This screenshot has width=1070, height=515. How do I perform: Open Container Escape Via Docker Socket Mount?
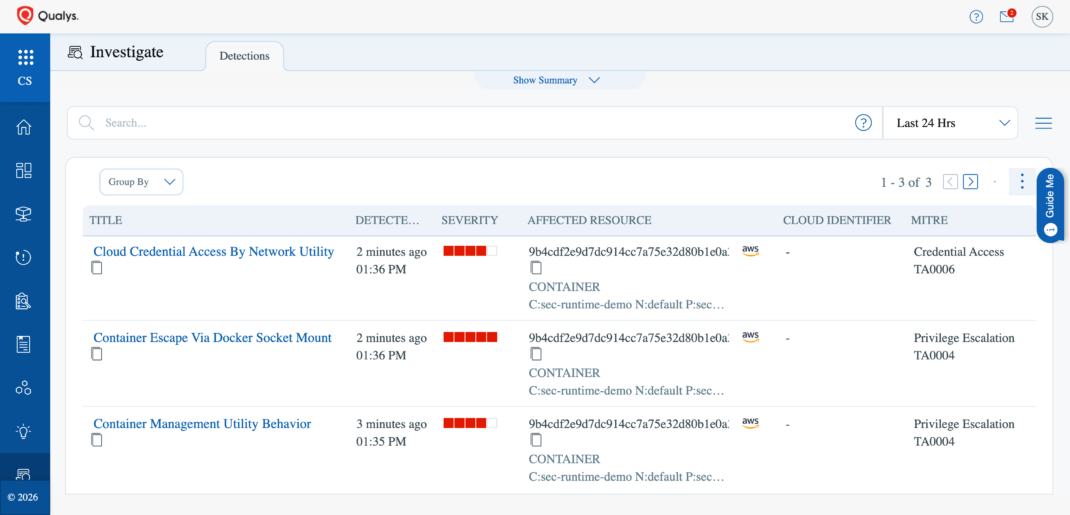tap(212, 338)
